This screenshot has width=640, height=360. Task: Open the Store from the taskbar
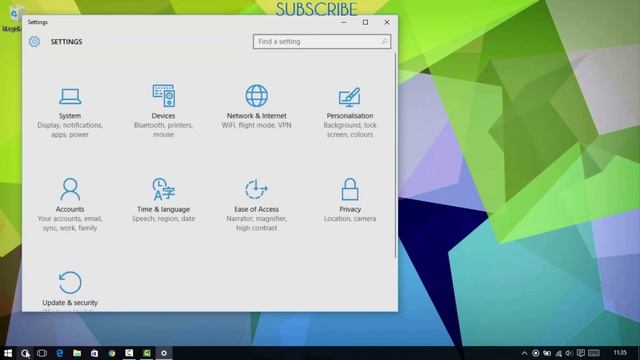pos(94,353)
